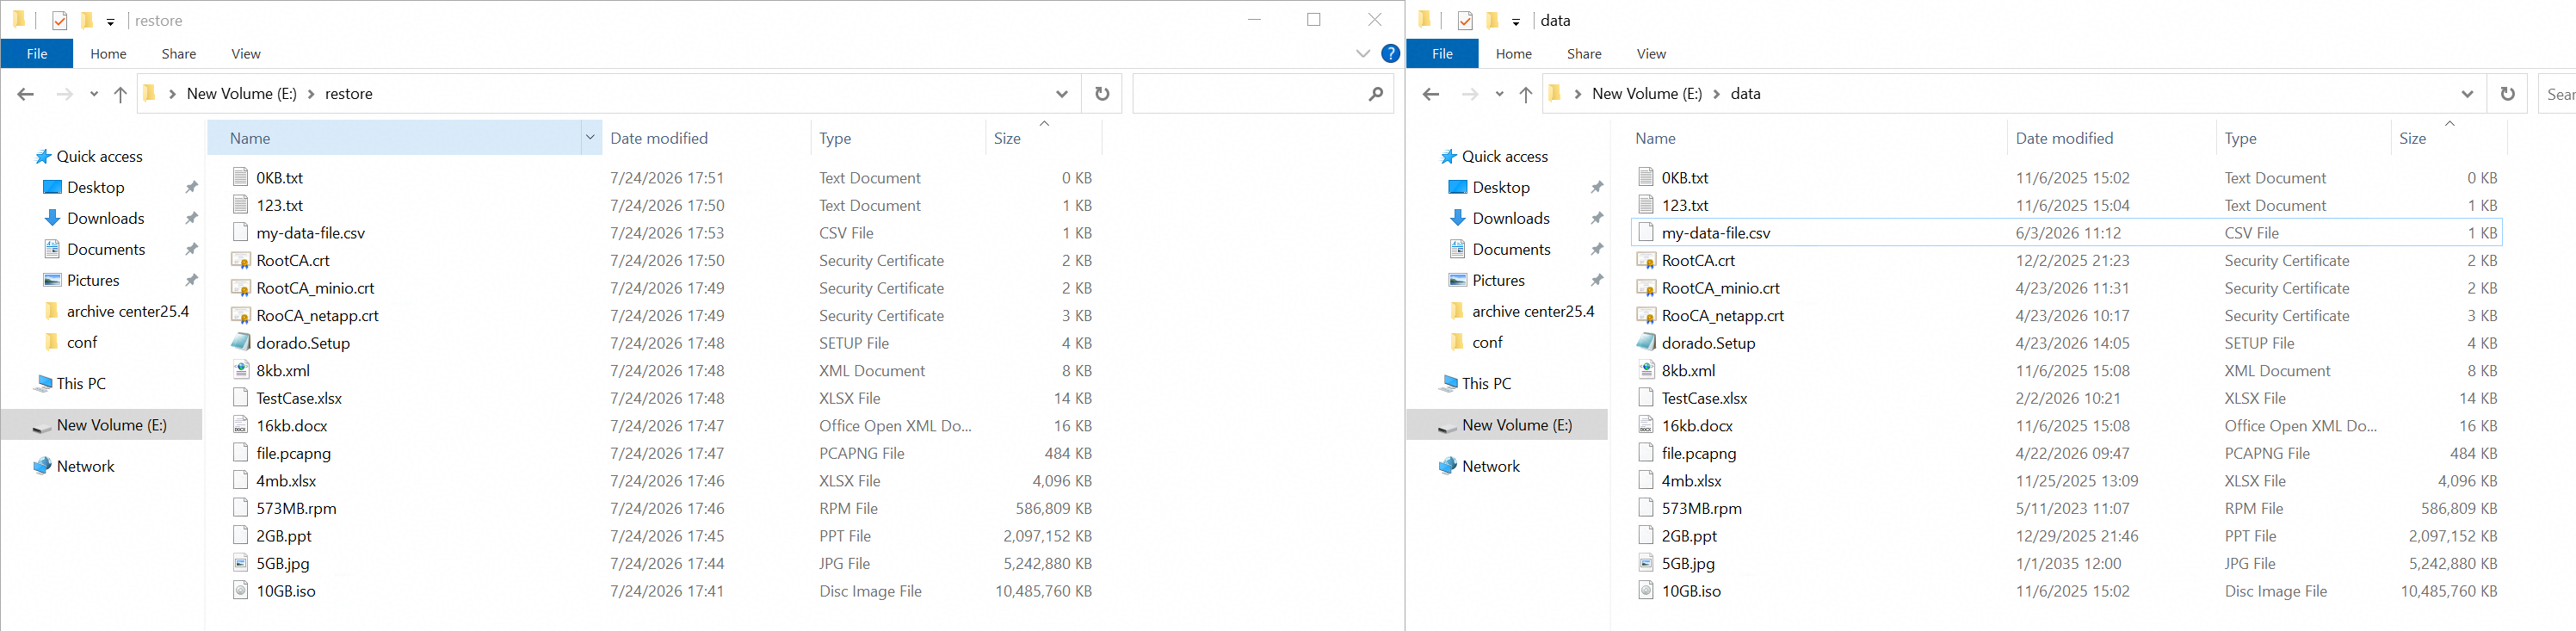Select file.pcapng name in restore window
This screenshot has height=631, width=2576.
293,453
